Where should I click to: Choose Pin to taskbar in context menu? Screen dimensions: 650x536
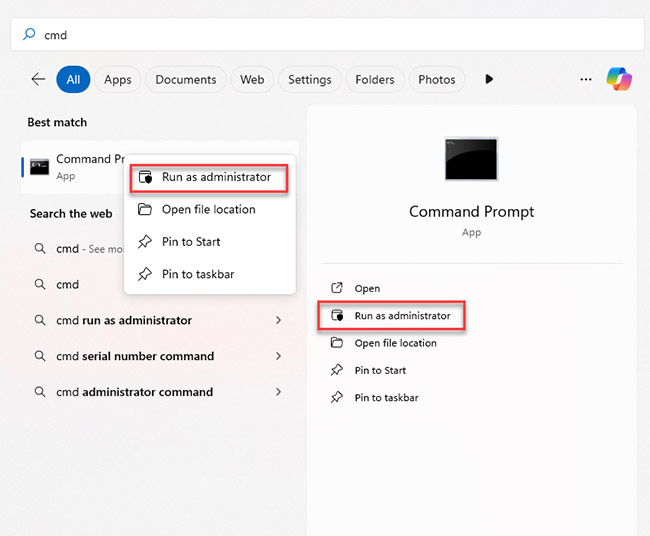click(198, 274)
